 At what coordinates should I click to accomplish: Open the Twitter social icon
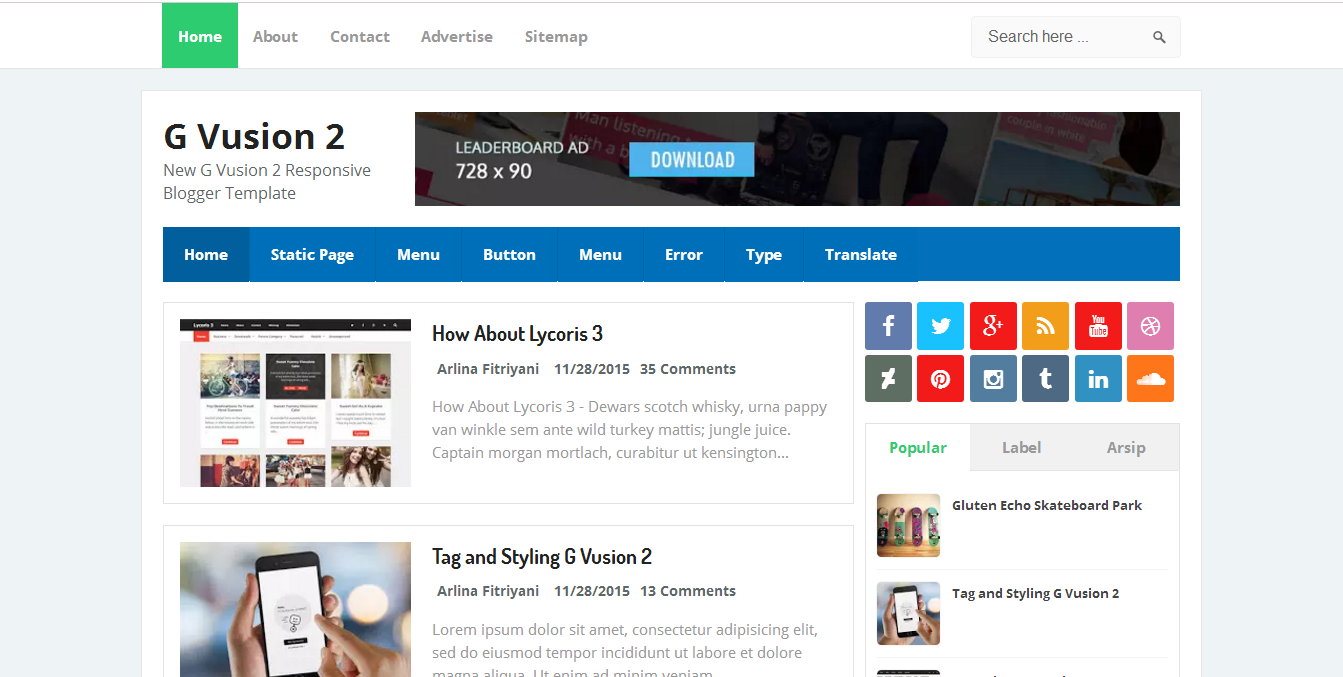pyautogui.click(x=940, y=326)
